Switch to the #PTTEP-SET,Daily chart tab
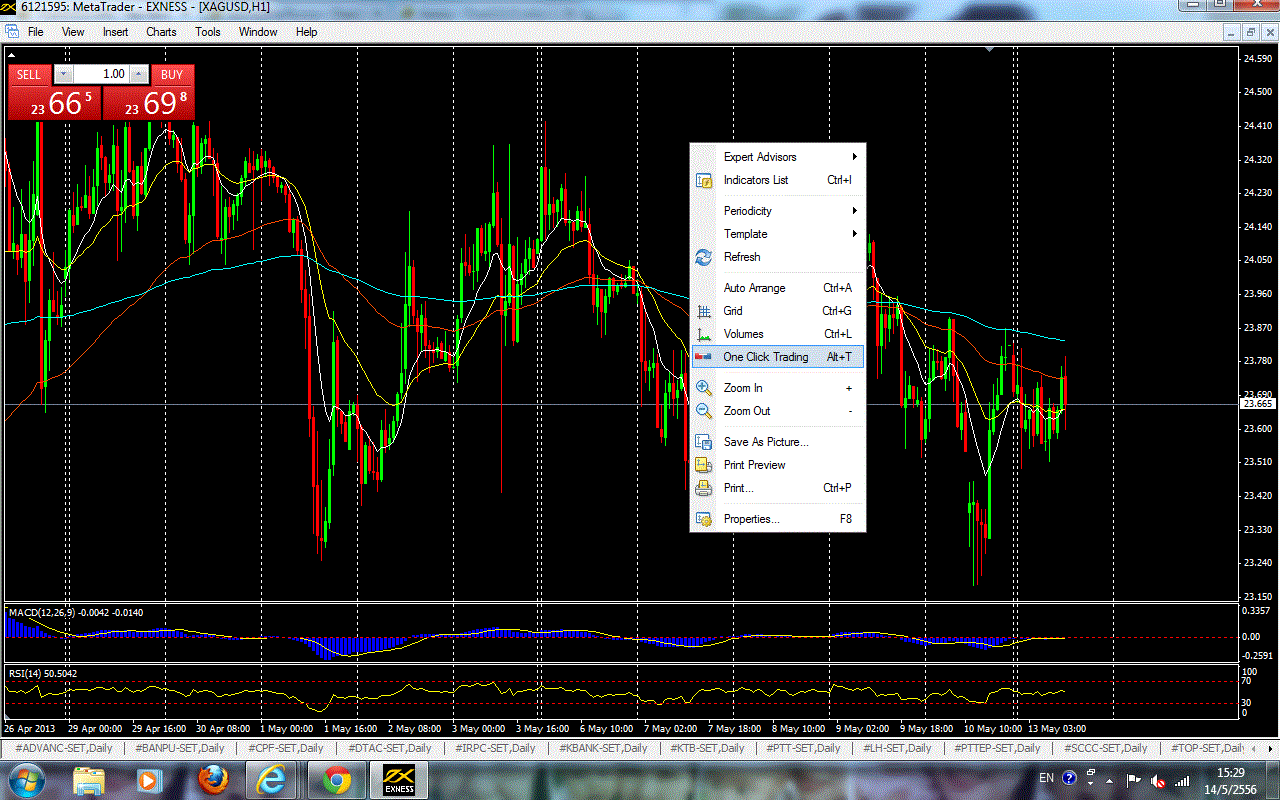The image size is (1280, 800). pyautogui.click(x=997, y=748)
